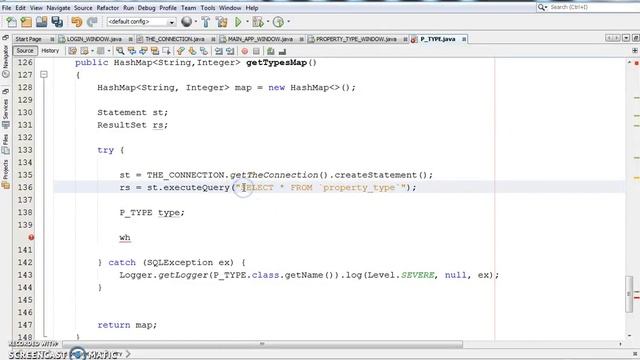Click the red Start Macro Recording icon
The width and height of the screenshot is (640, 360).
click(244, 51)
